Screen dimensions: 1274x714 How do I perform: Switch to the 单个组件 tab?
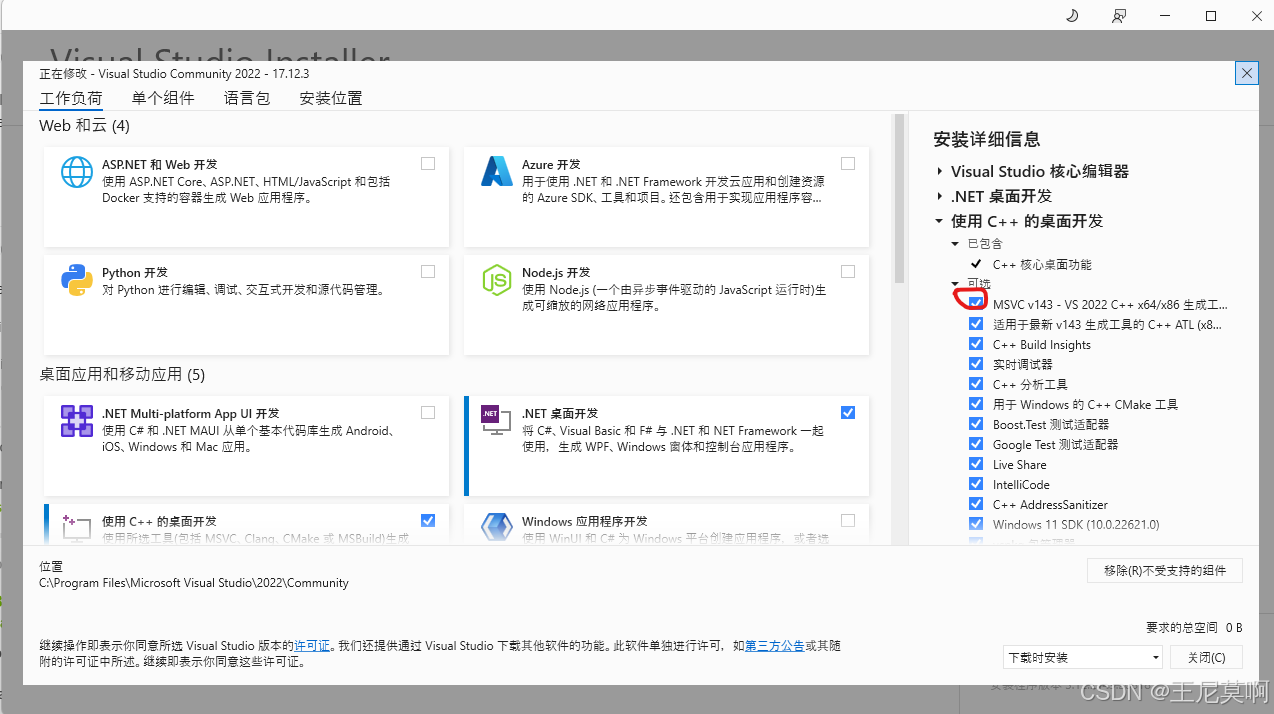pos(163,98)
